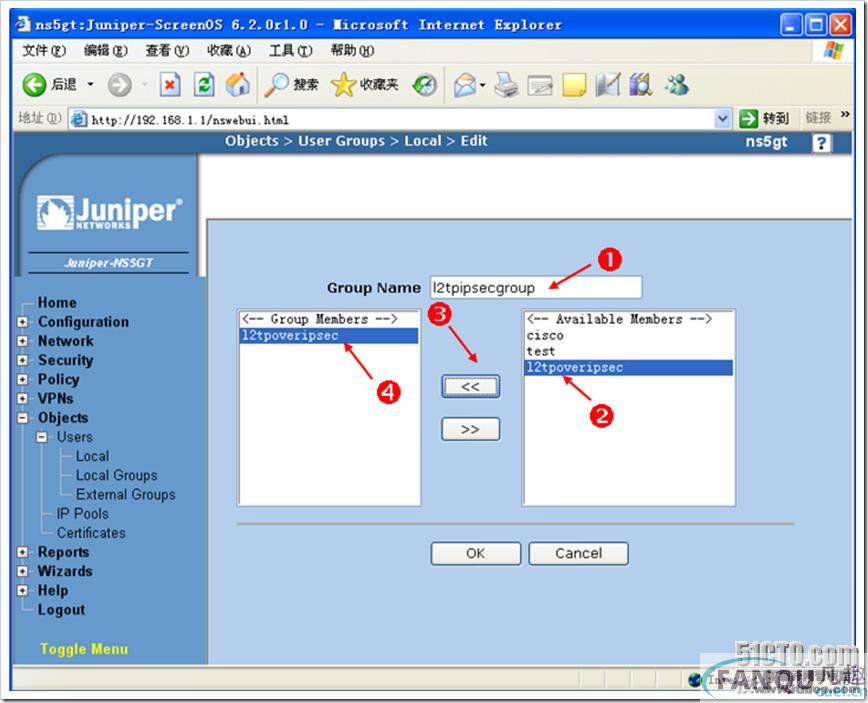Click the Messenger people icon
868x703 pixels.
coord(676,85)
